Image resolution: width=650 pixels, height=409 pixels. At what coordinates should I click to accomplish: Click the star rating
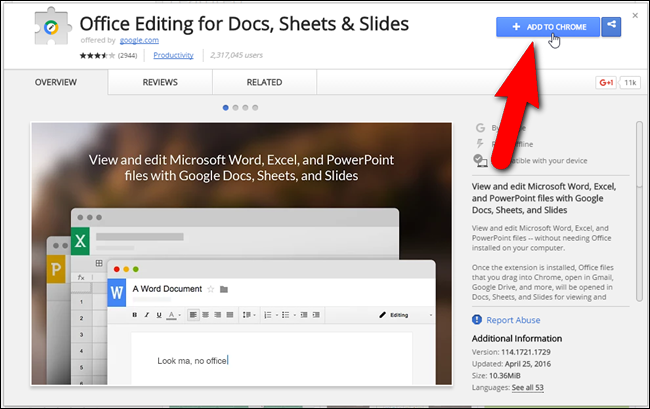click(97, 55)
